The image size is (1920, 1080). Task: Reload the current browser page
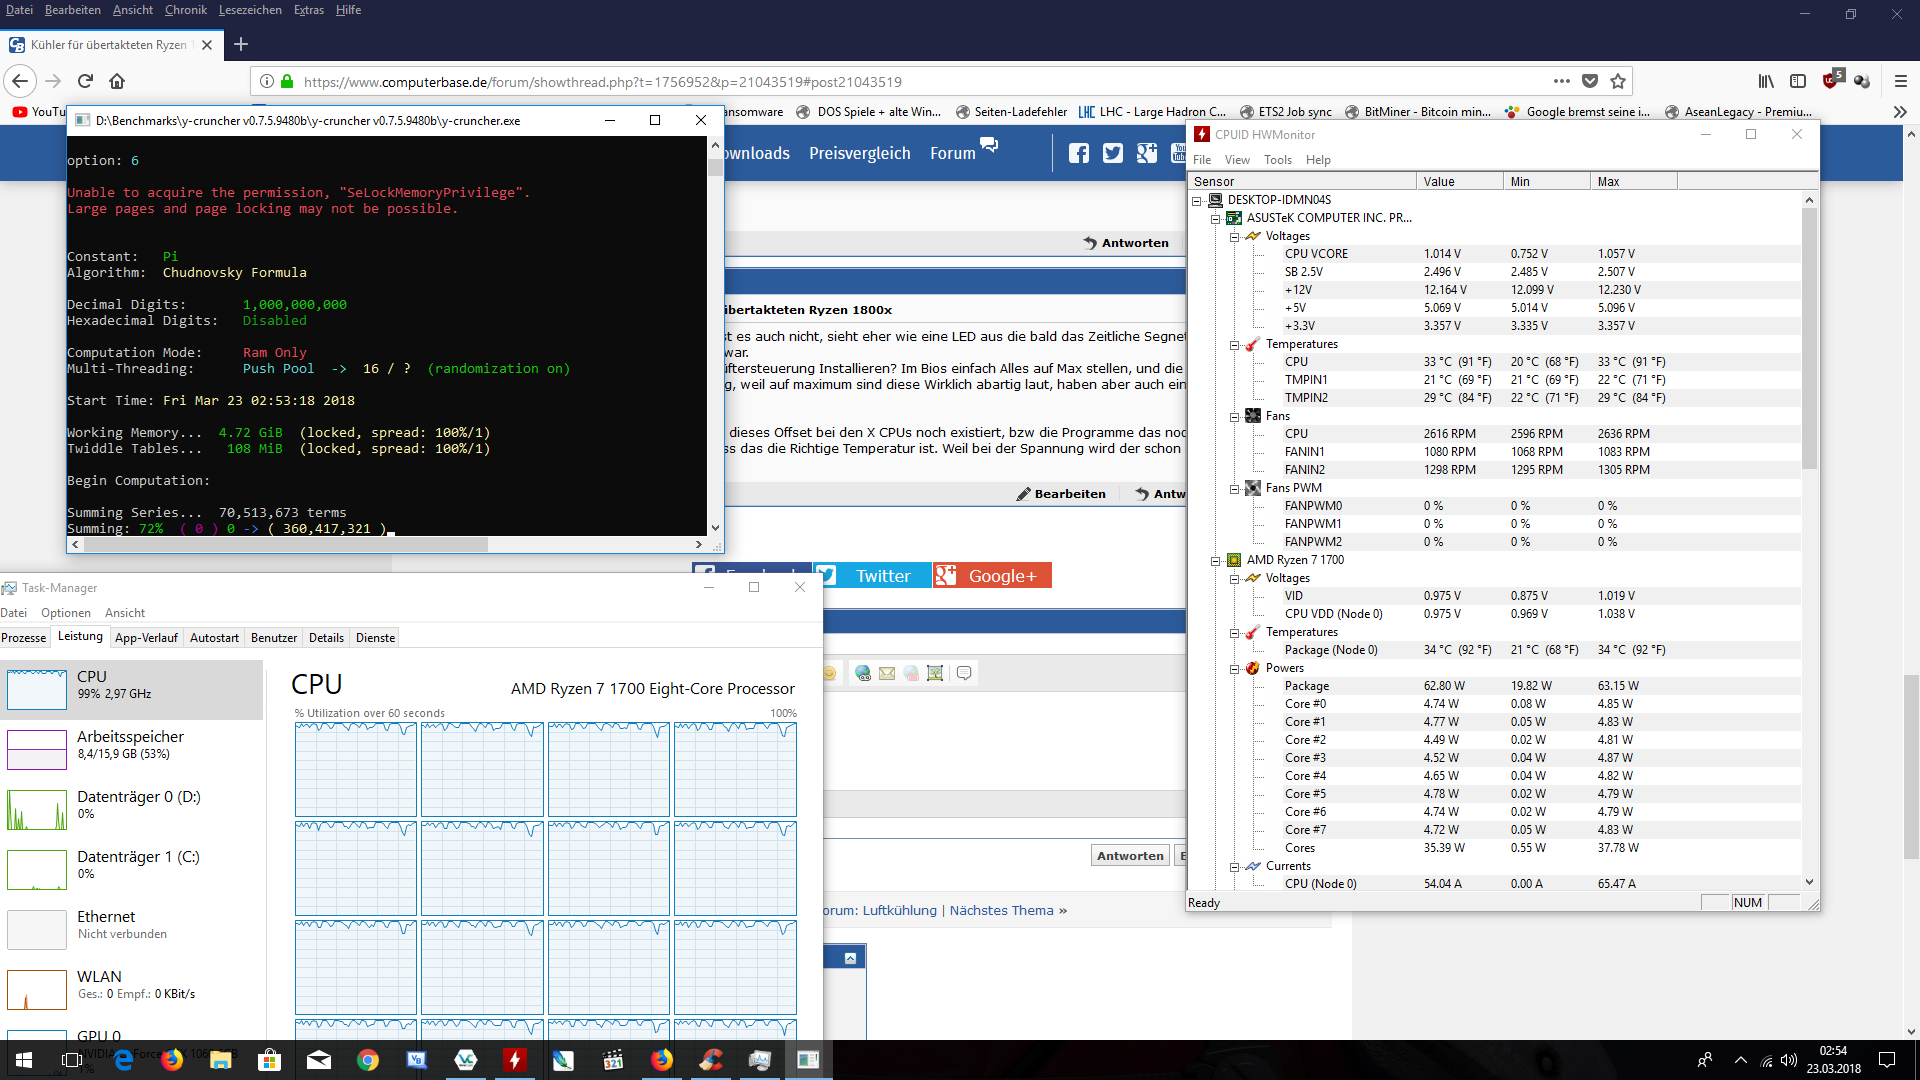tap(85, 81)
